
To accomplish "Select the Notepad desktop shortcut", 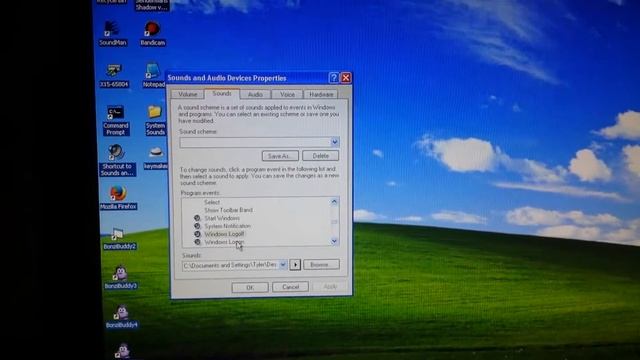I will pos(153,75).
